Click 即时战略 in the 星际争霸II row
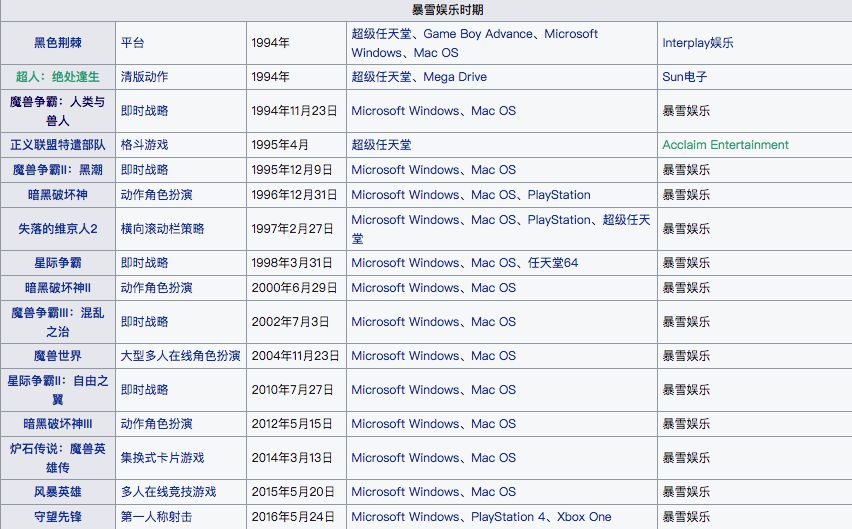This screenshot has width=852, height=529. click(x=145, y=390)
